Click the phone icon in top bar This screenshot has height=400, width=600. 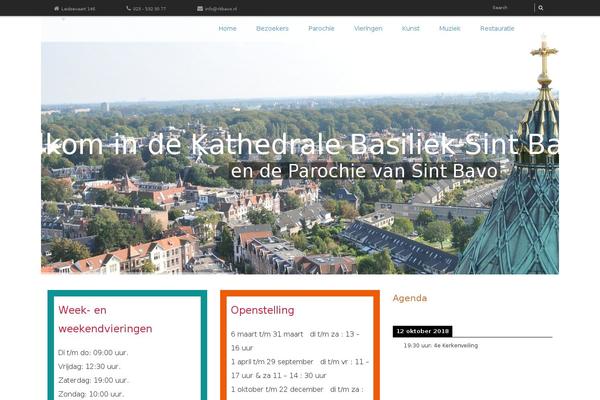click(129, 8)
